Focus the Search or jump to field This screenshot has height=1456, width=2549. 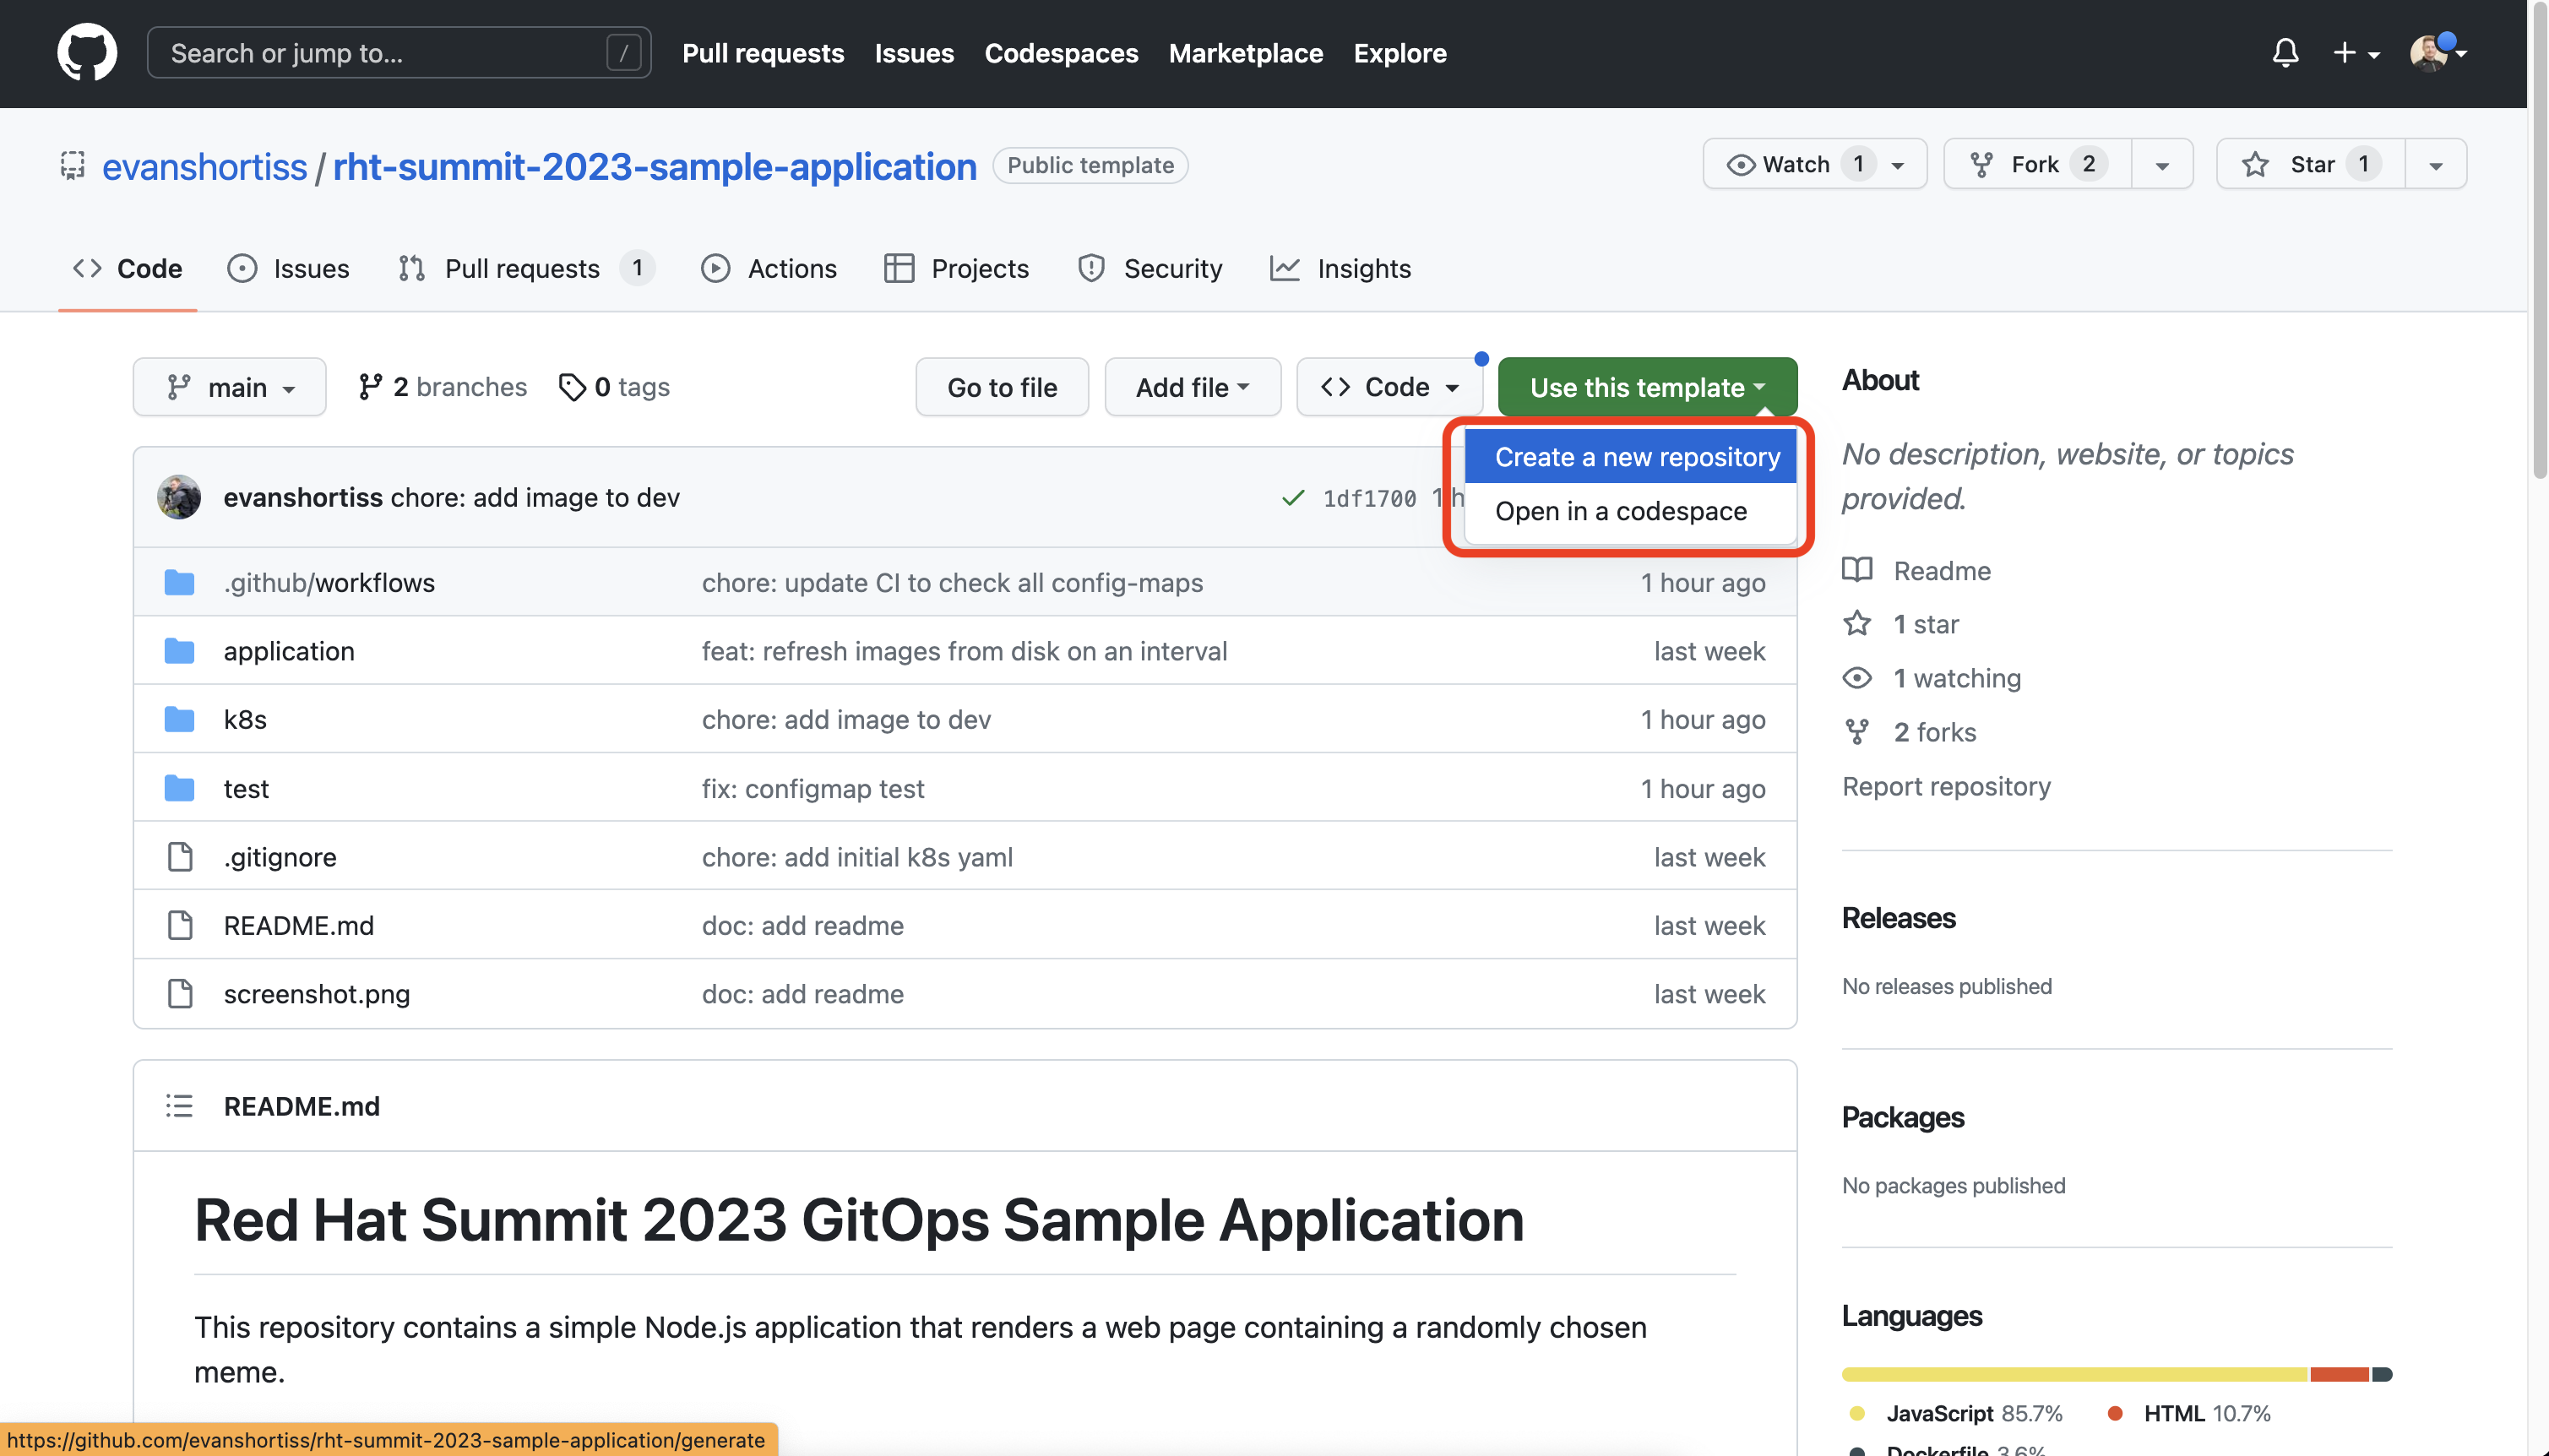pyautogui.click(x=399, y=53)
